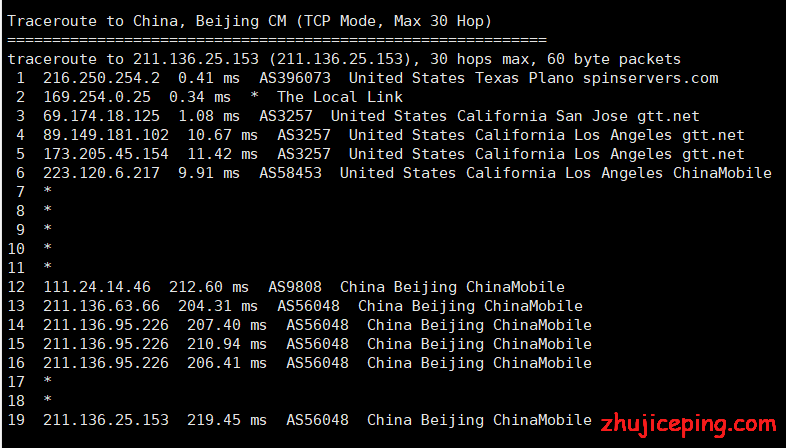Click the asterisk on hop 7

tap(48, 190)
